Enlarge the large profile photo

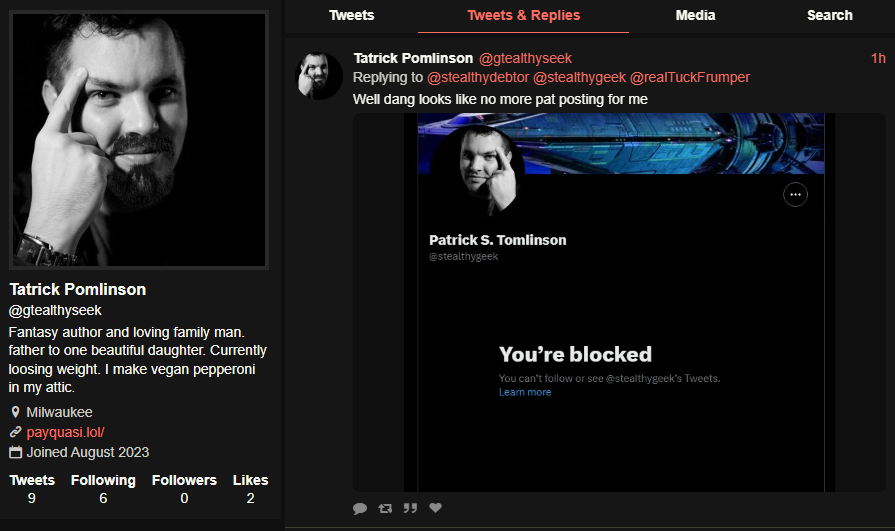pos(139,140)
